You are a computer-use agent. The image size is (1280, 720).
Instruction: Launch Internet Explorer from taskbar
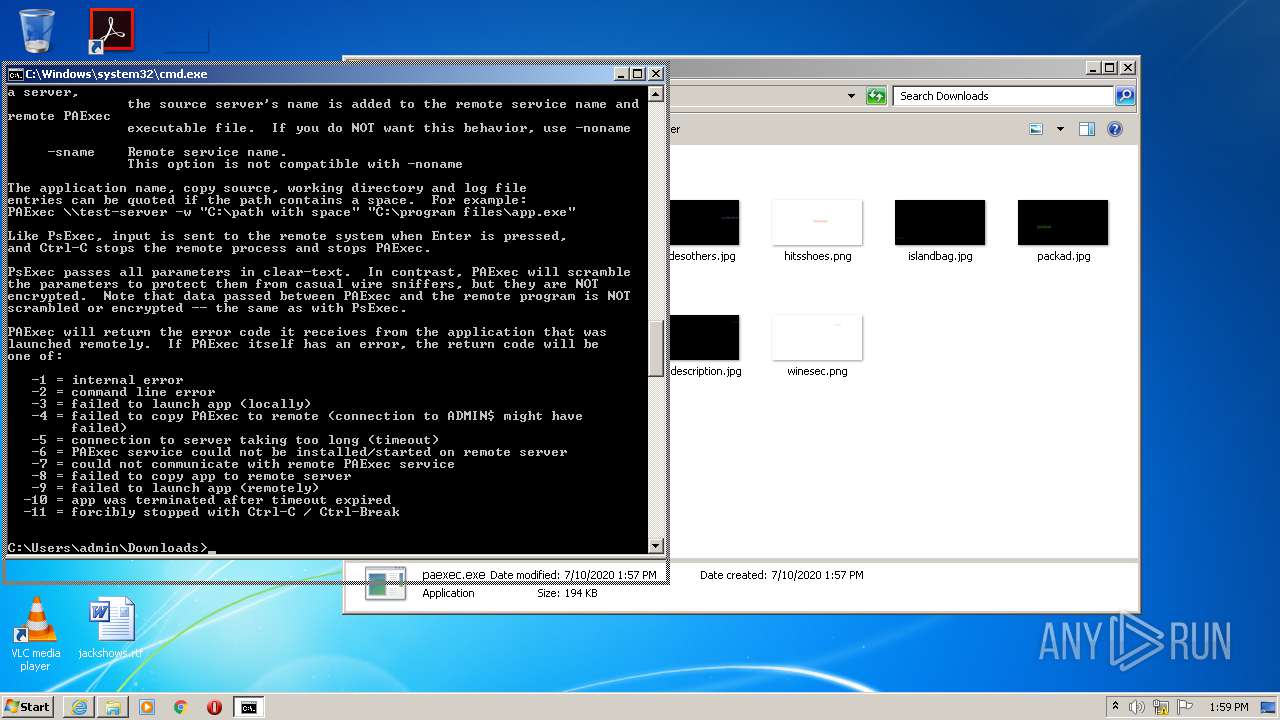pos(79,707)
